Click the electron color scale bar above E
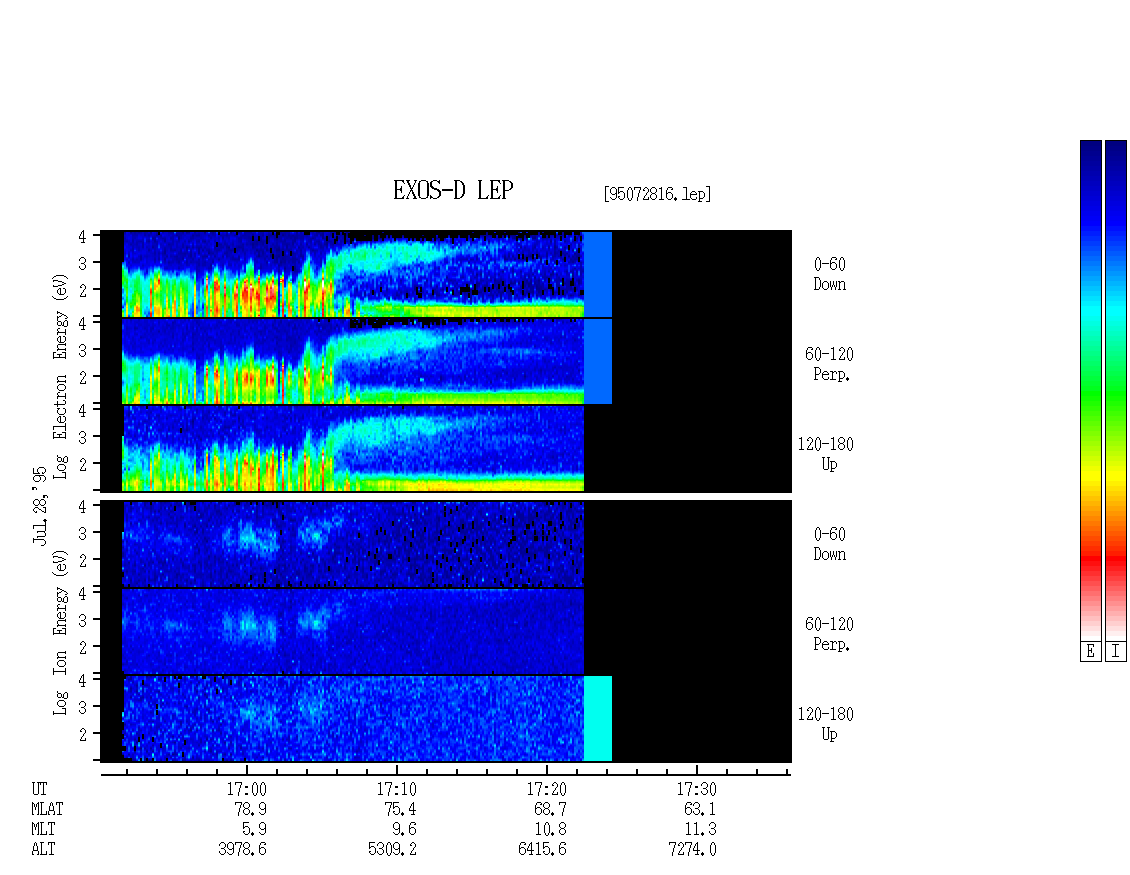 pos(1090,390)
